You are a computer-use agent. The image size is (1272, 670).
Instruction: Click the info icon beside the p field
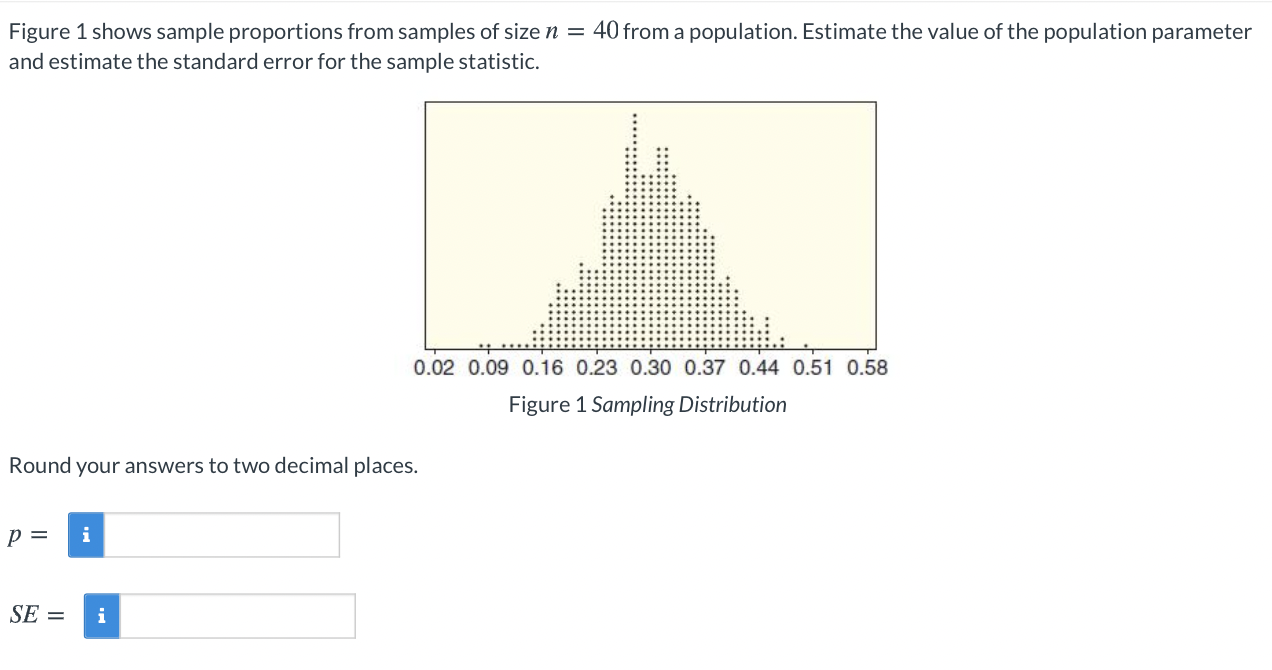click(85, 535)
